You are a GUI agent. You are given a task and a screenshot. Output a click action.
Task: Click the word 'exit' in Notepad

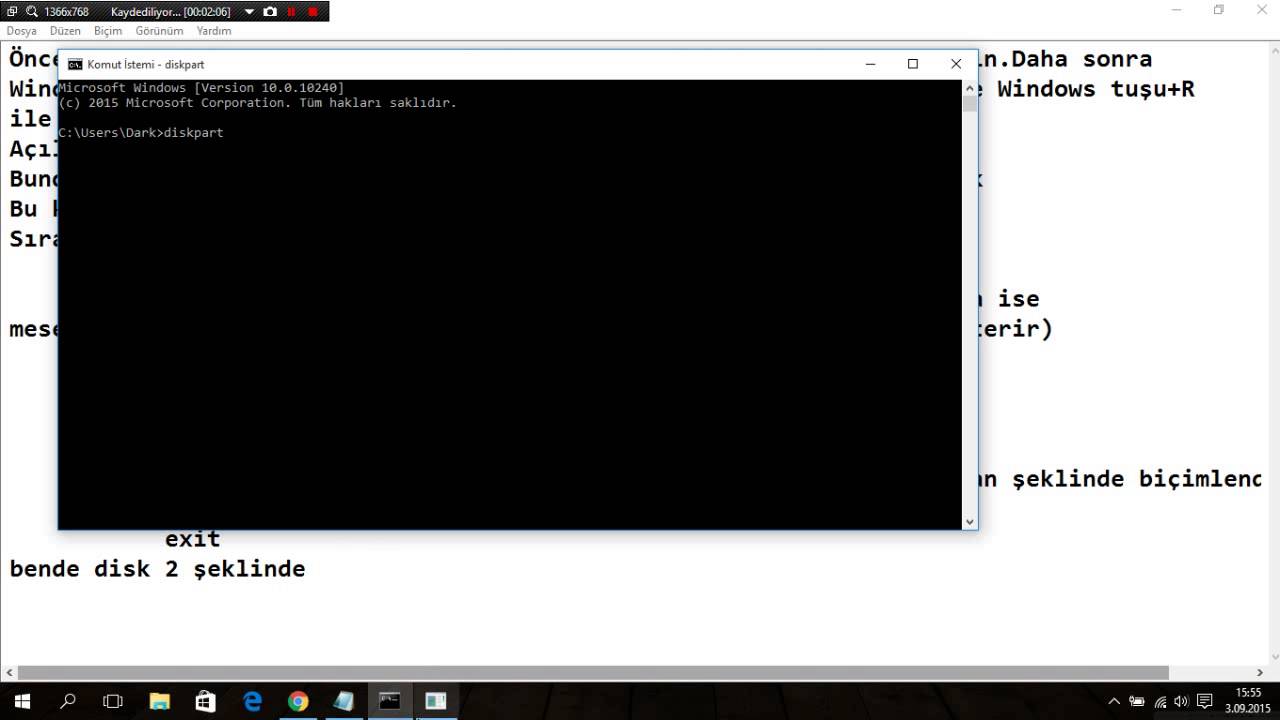tap(193, 539)
